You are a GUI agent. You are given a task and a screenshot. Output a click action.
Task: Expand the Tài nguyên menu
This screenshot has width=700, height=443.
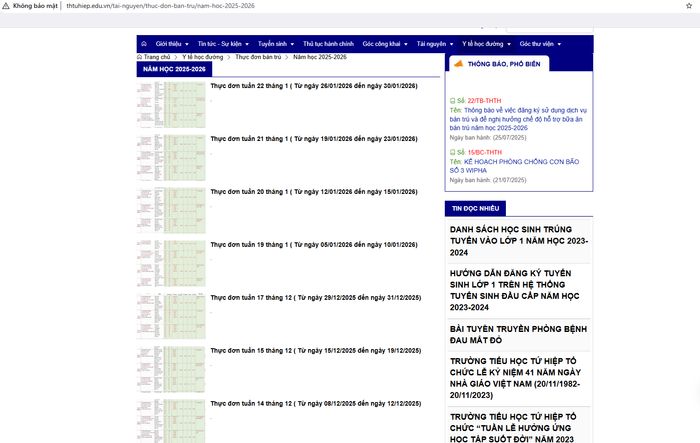point(435,44)
